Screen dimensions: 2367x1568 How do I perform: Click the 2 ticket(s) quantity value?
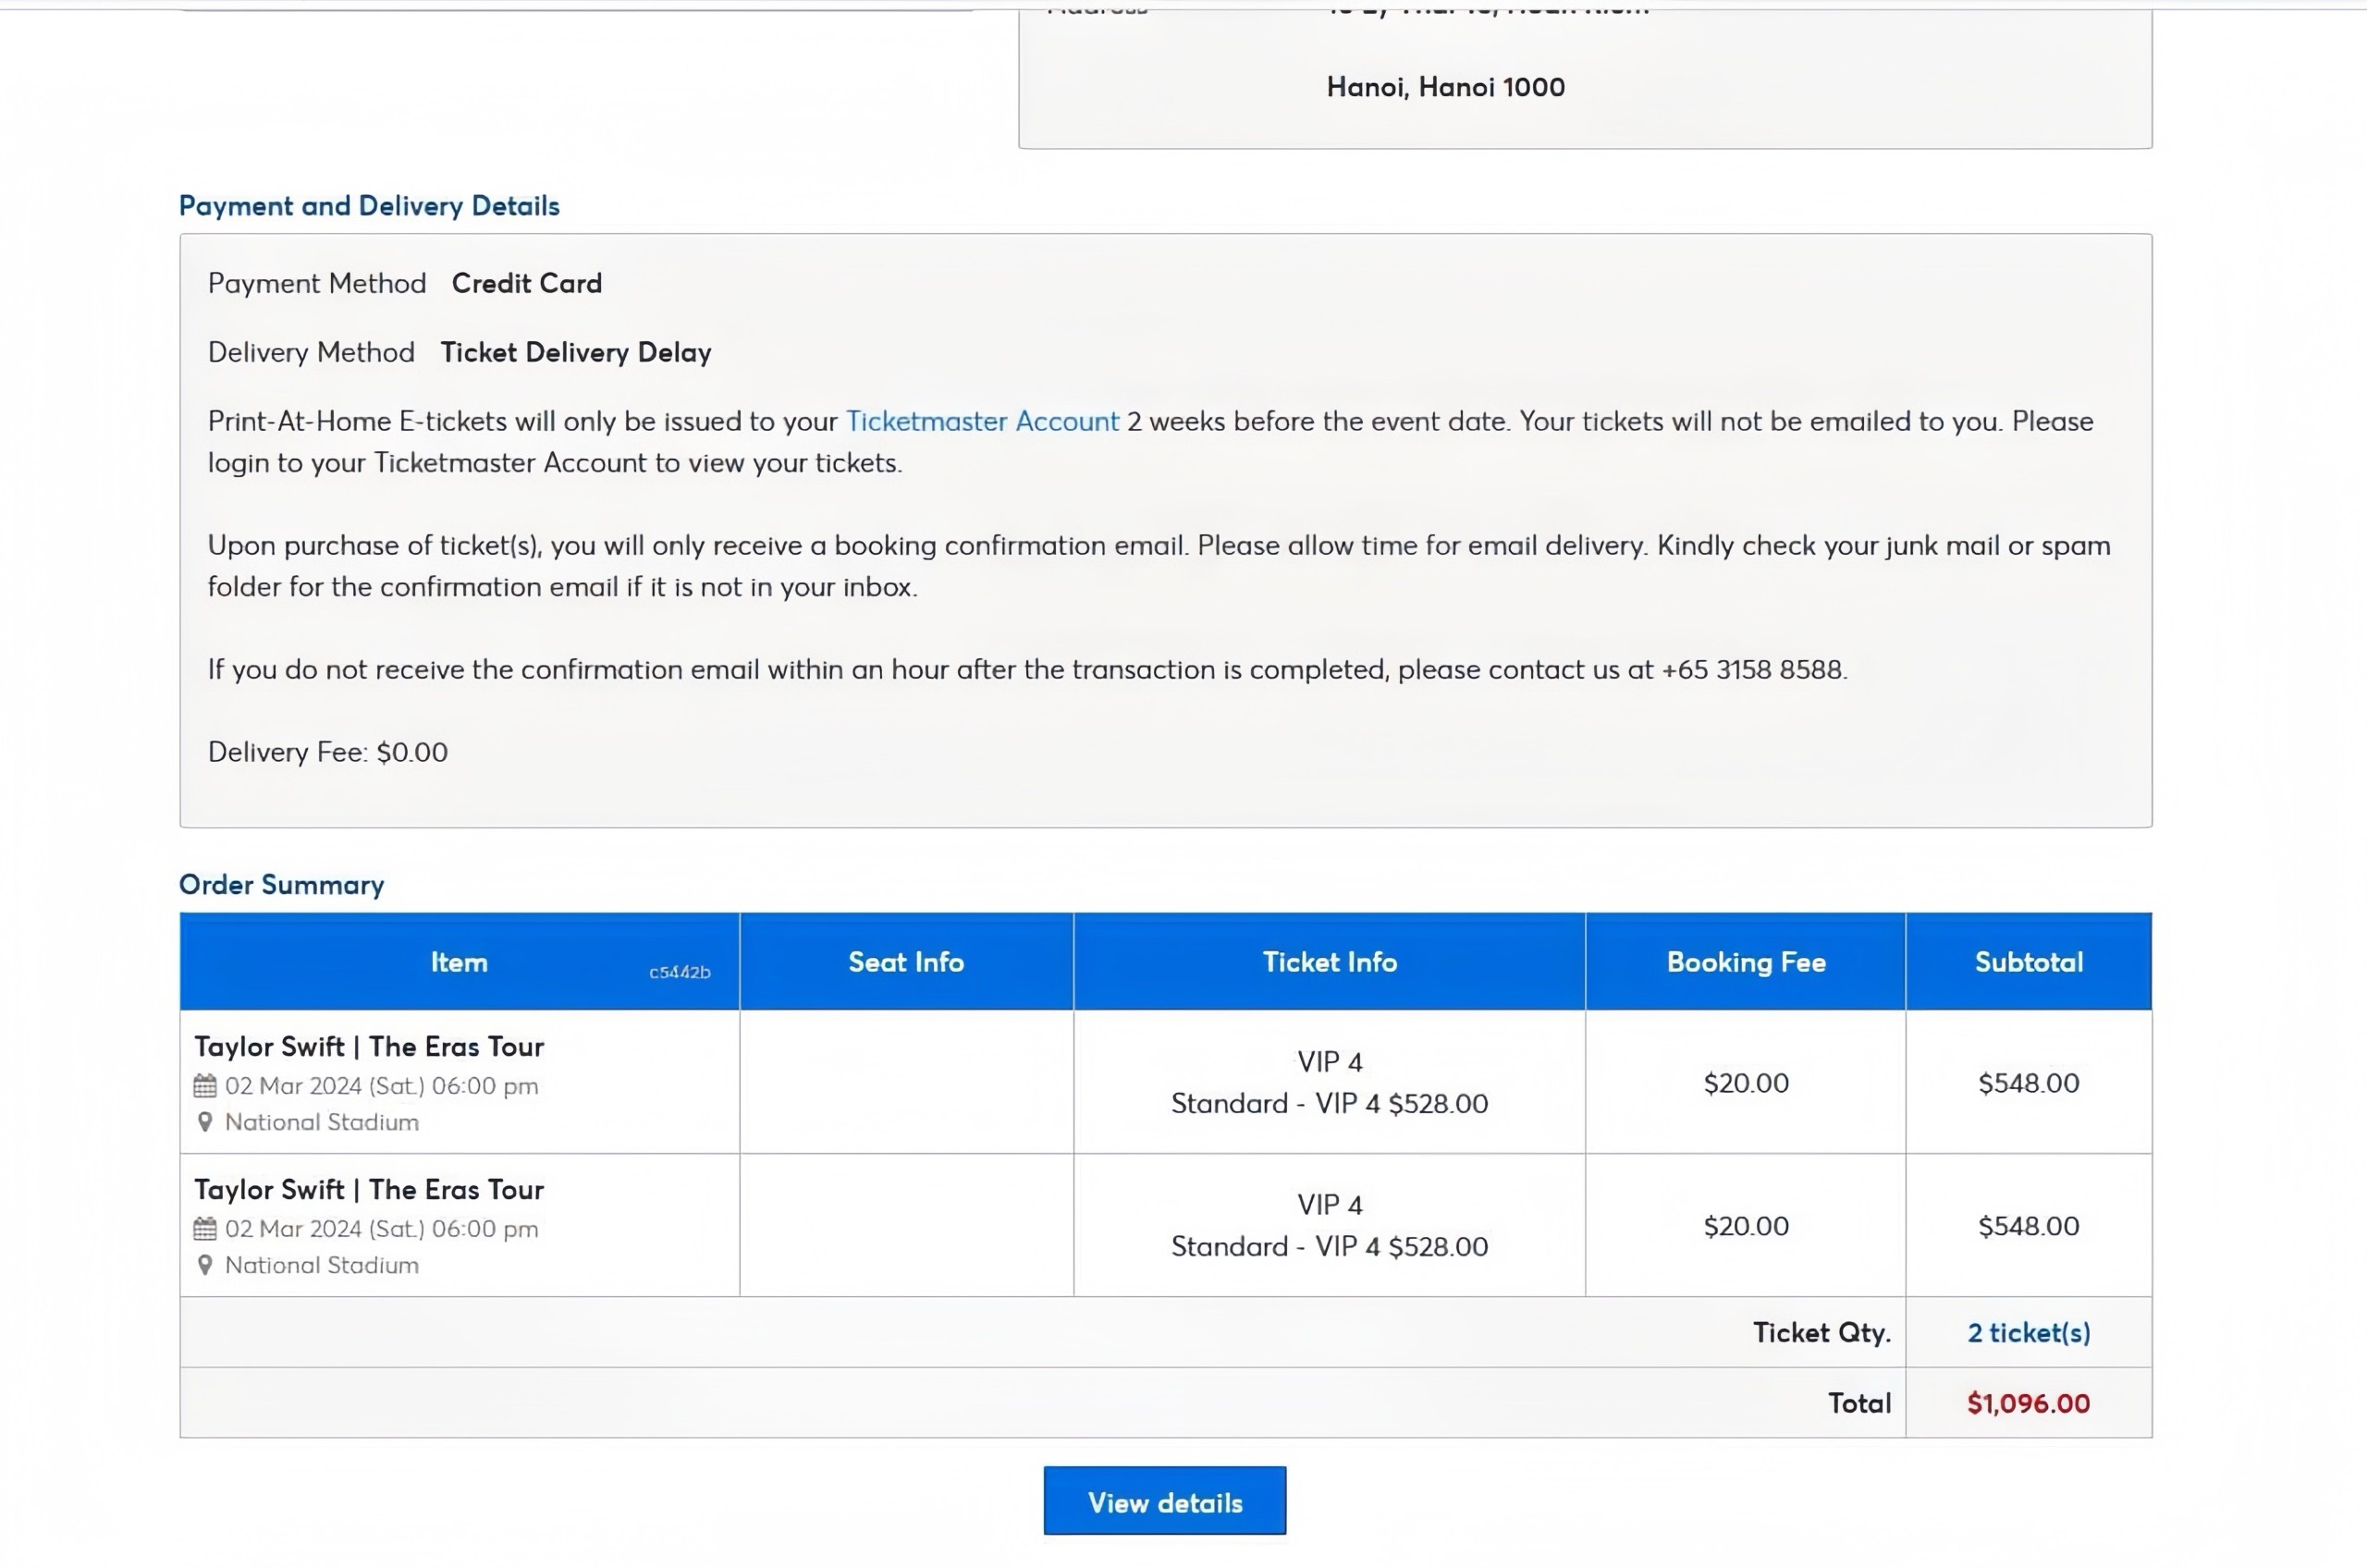pos(2029,1333)
